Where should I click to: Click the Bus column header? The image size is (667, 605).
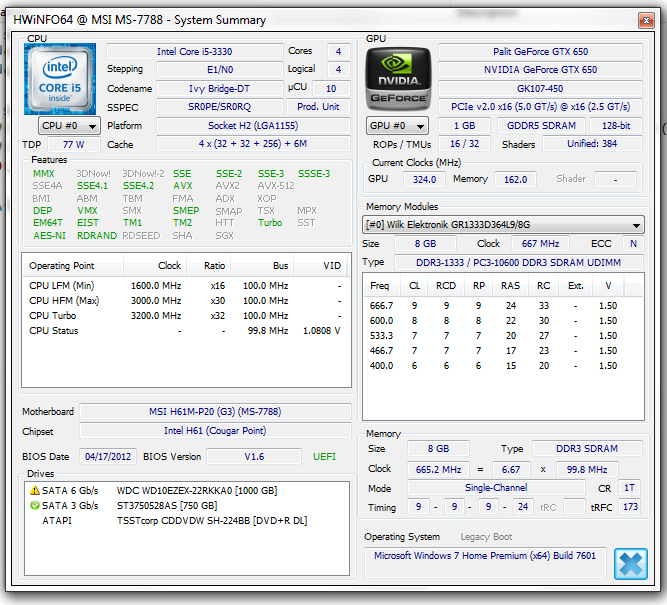tap(262, 266)
